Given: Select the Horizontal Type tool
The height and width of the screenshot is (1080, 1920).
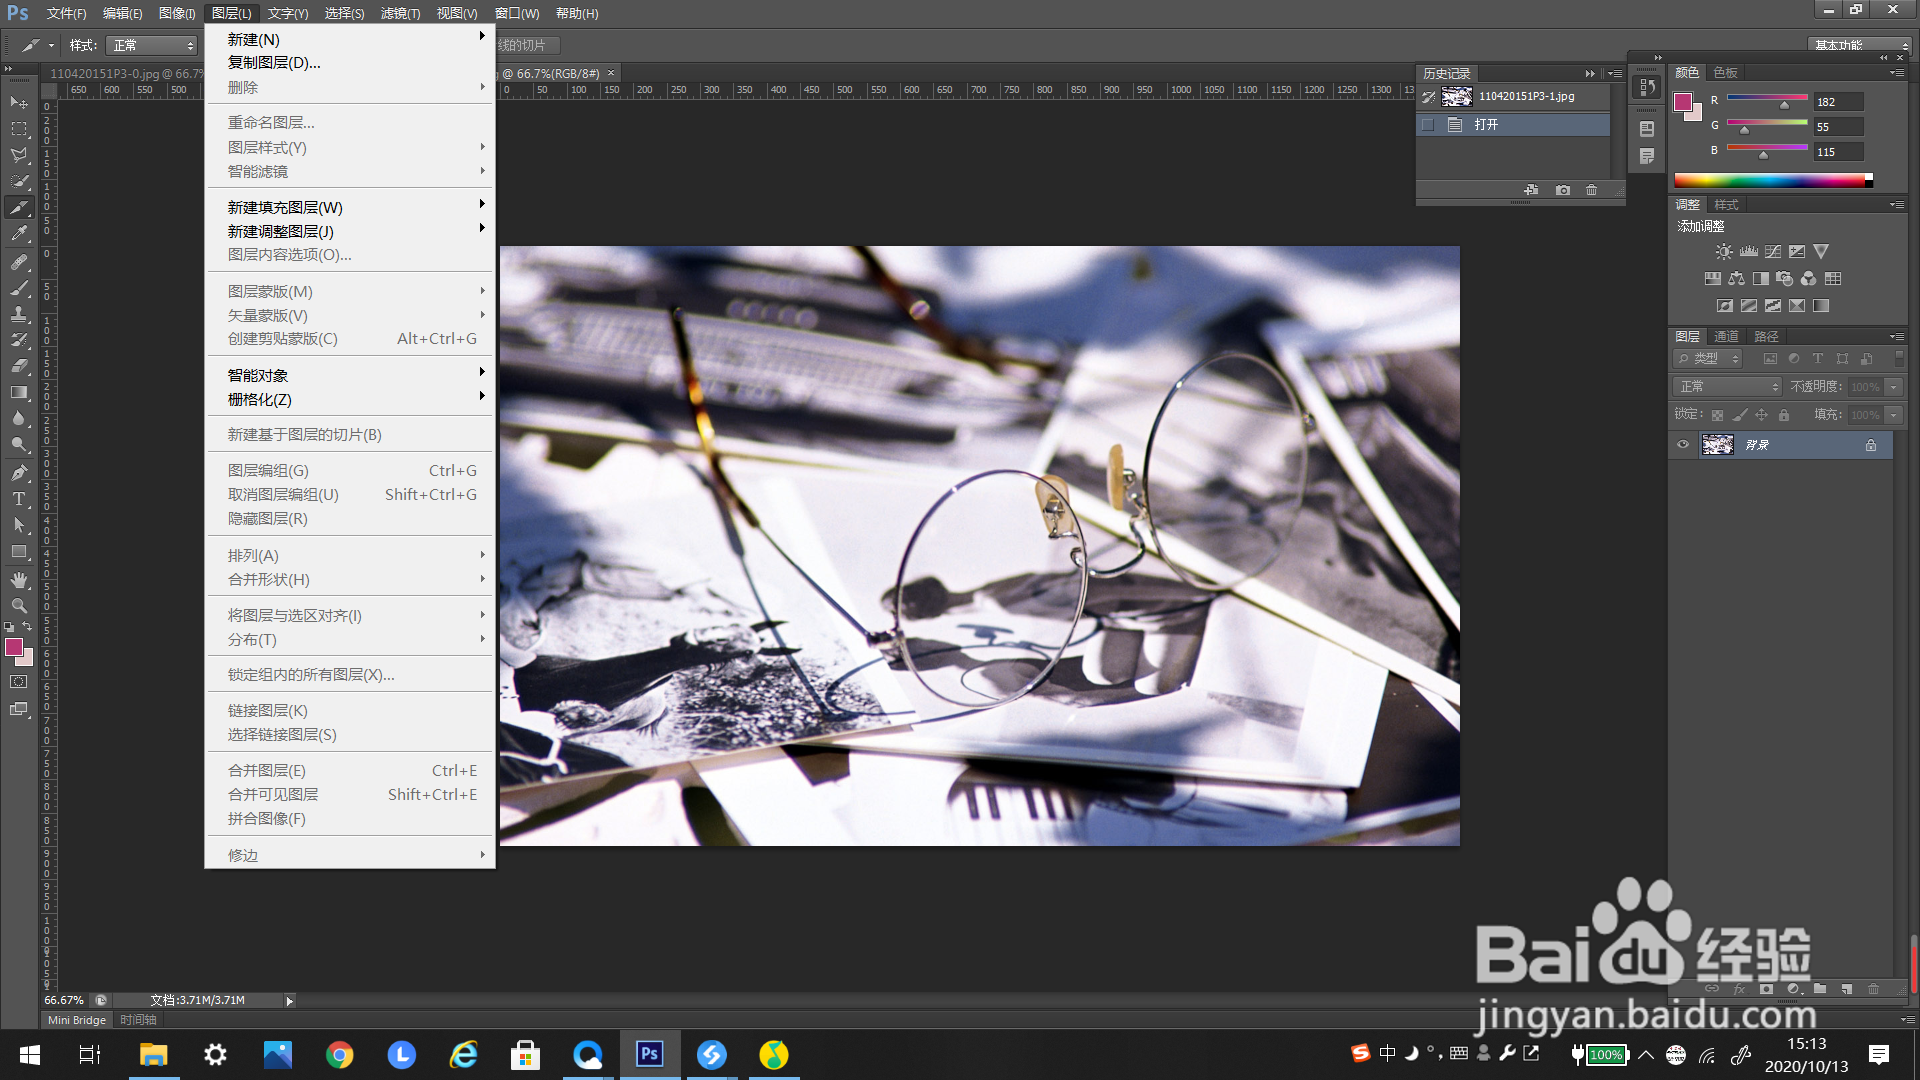Looking at the screenshot, I should 19,499.
